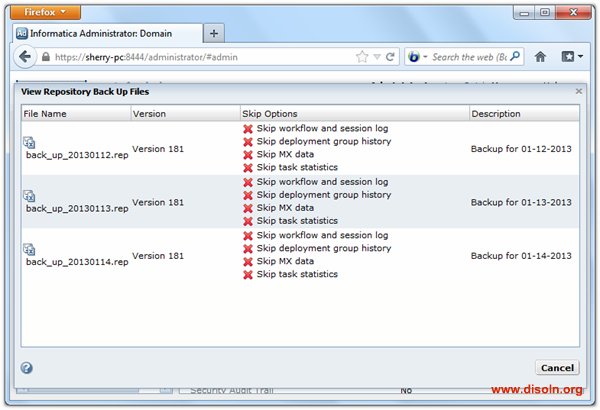Reload the page with the refresh icon

pos(390,57)
